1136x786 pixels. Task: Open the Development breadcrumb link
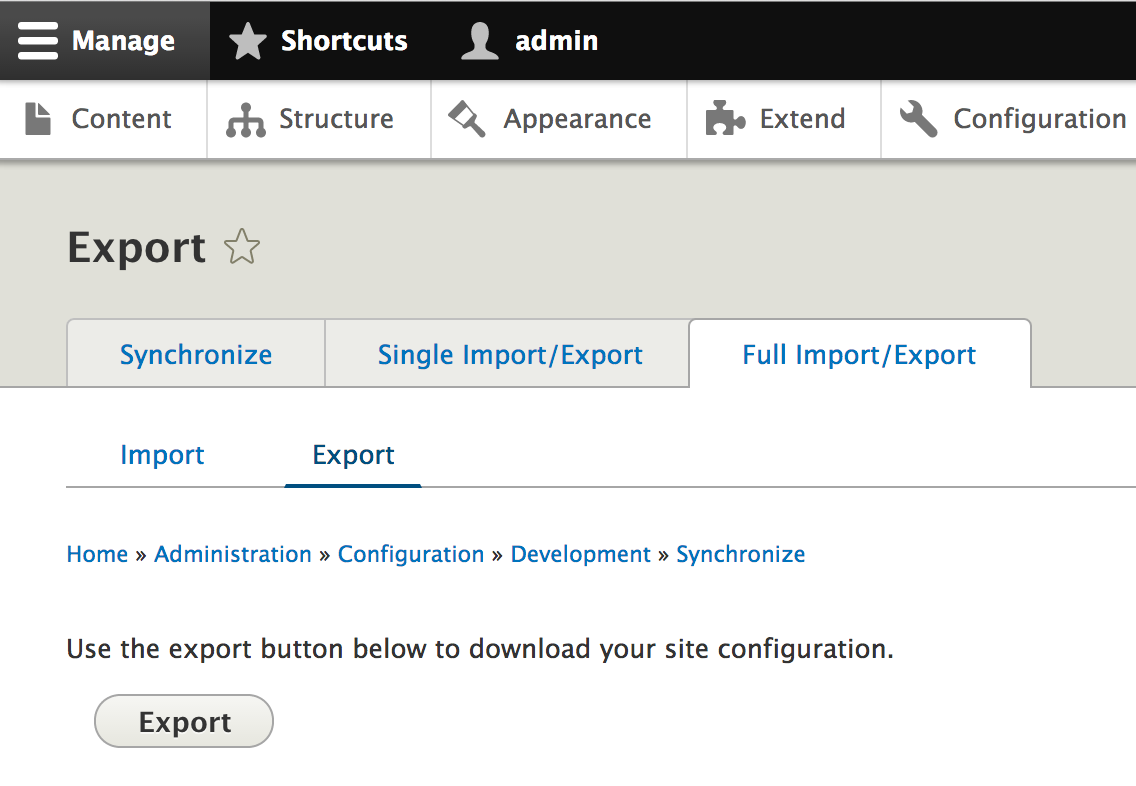(580, 554)
